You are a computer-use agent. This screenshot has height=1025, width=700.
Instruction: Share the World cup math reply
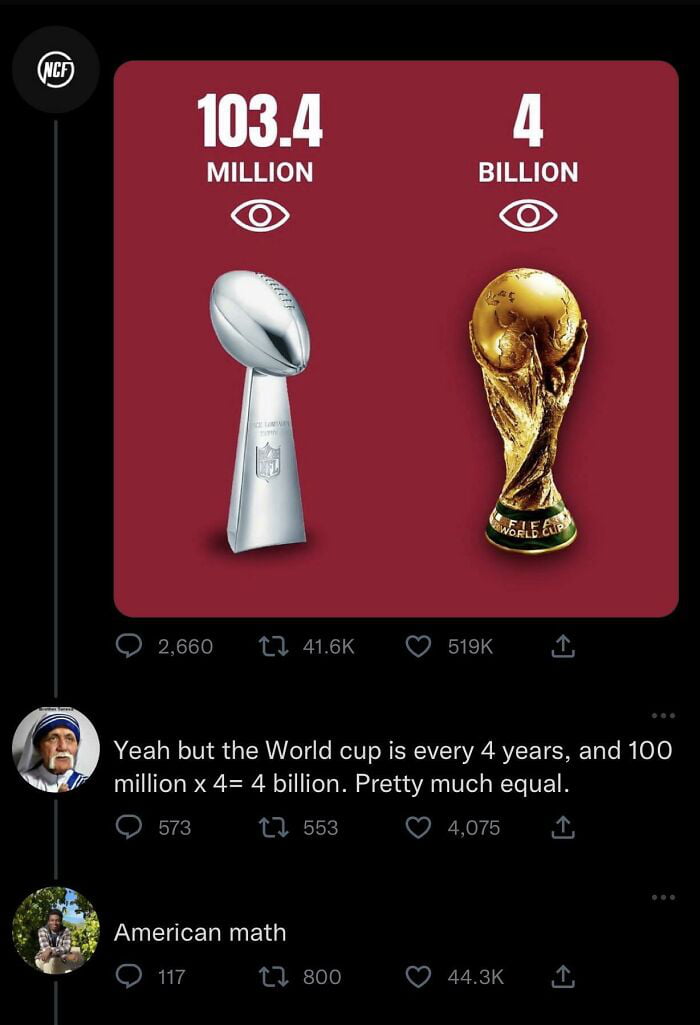pos(562,827)
